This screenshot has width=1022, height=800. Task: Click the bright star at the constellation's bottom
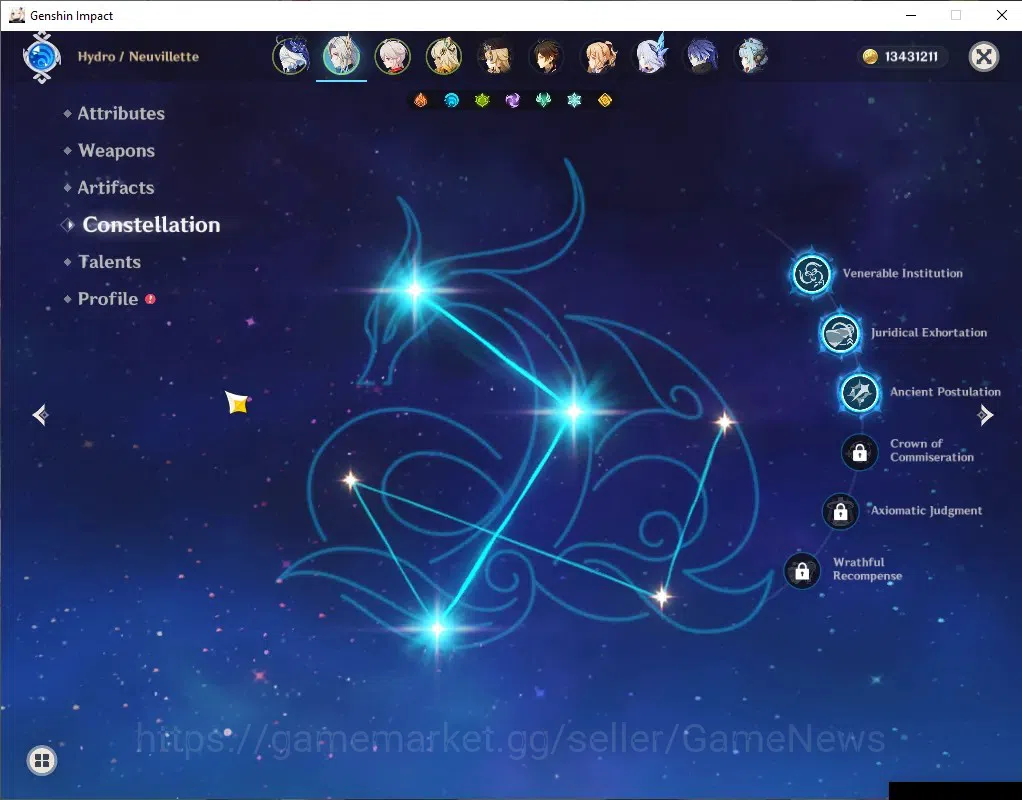pos(437,629)
